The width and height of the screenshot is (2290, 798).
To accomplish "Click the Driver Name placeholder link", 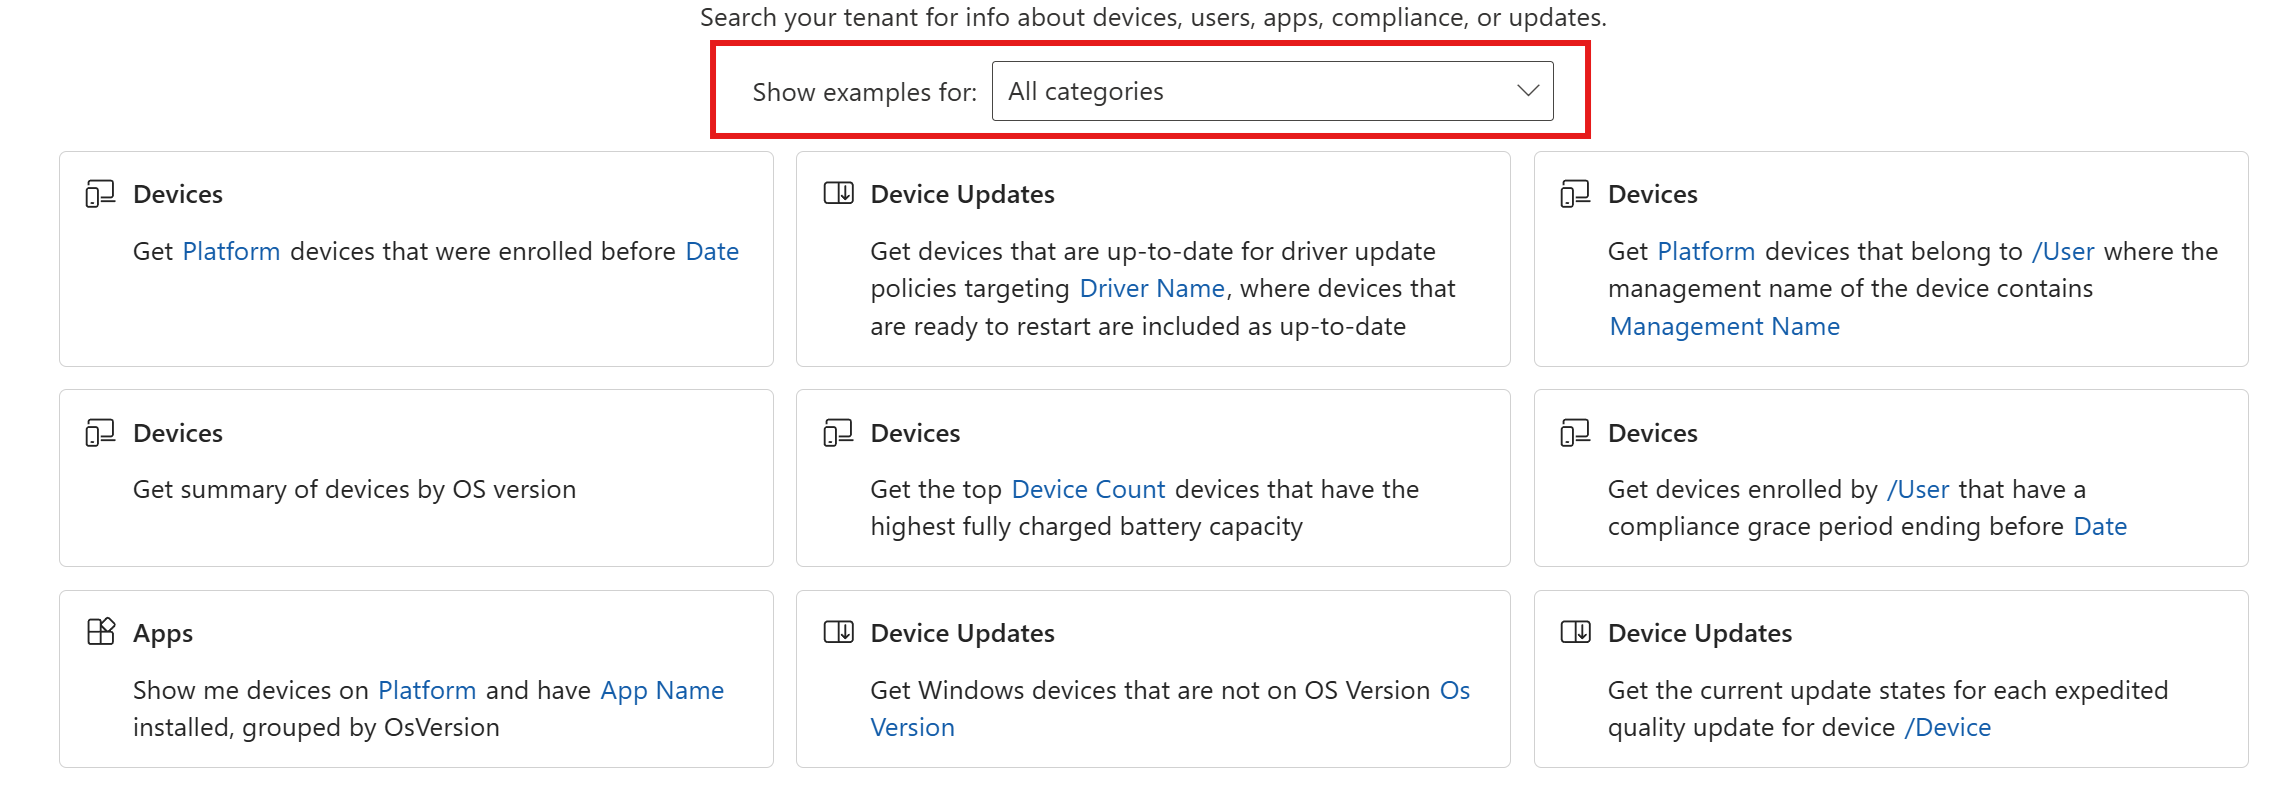I will click(x=1152, y=288).
